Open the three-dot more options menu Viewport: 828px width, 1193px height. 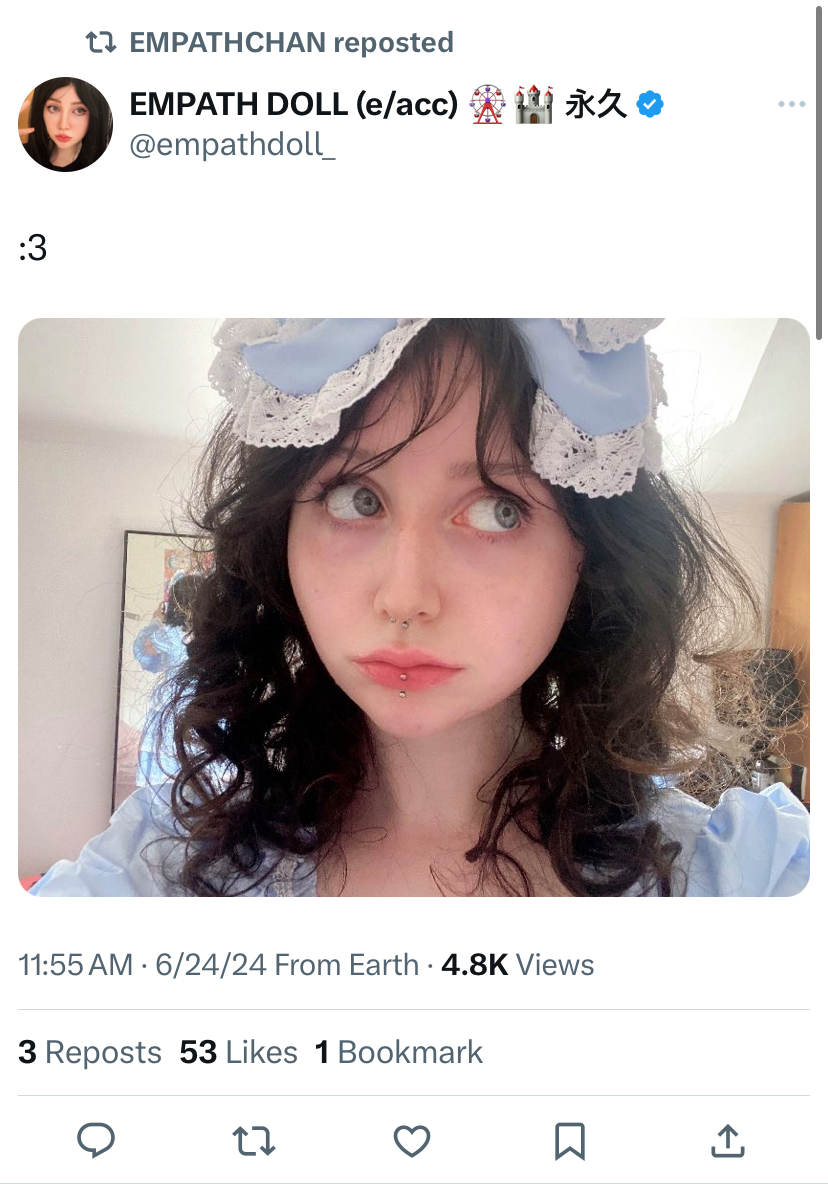coord(791,103)
